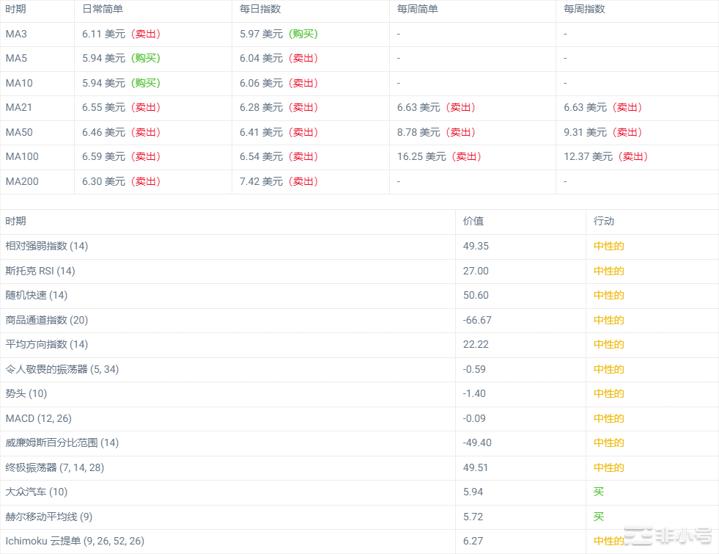Select the 大众汽车 (10) row
This screenshot has height=554, width=719.
coord(360,492)
